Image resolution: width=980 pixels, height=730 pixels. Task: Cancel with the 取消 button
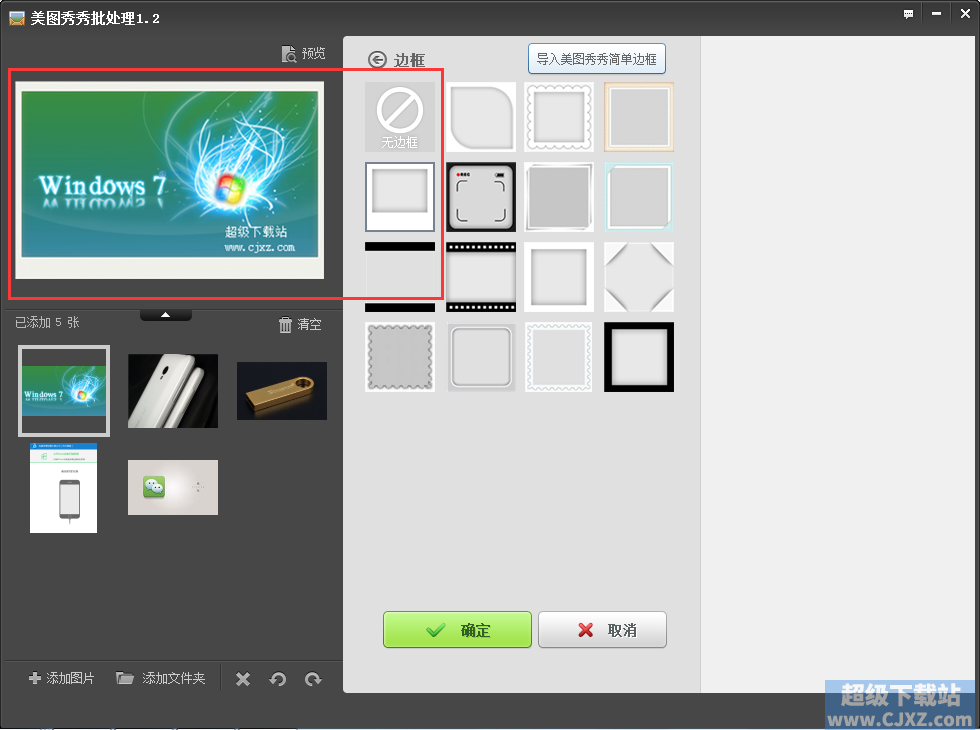click(602, 629)
